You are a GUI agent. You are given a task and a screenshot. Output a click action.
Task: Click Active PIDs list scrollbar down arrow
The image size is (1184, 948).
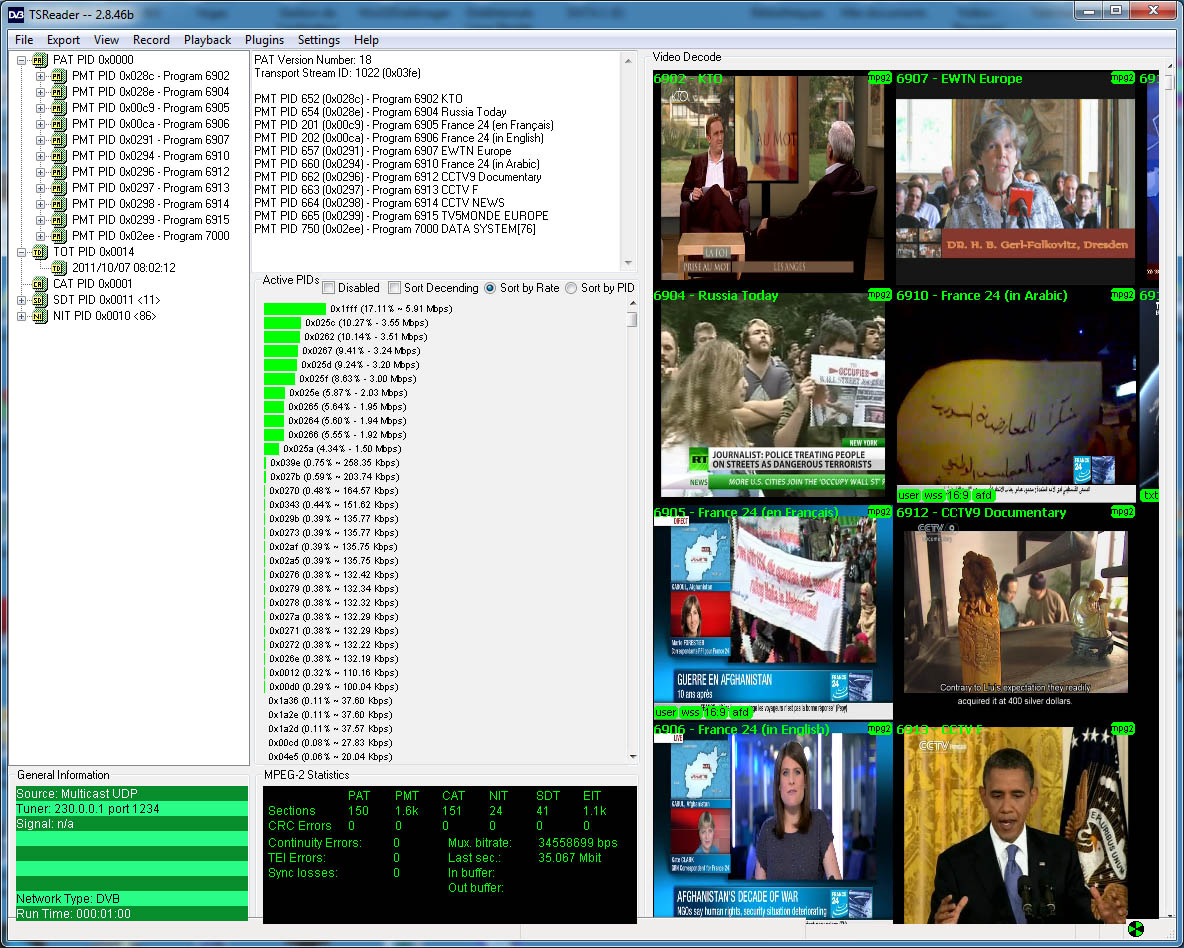pyautogui.click(x=632, y=756)
